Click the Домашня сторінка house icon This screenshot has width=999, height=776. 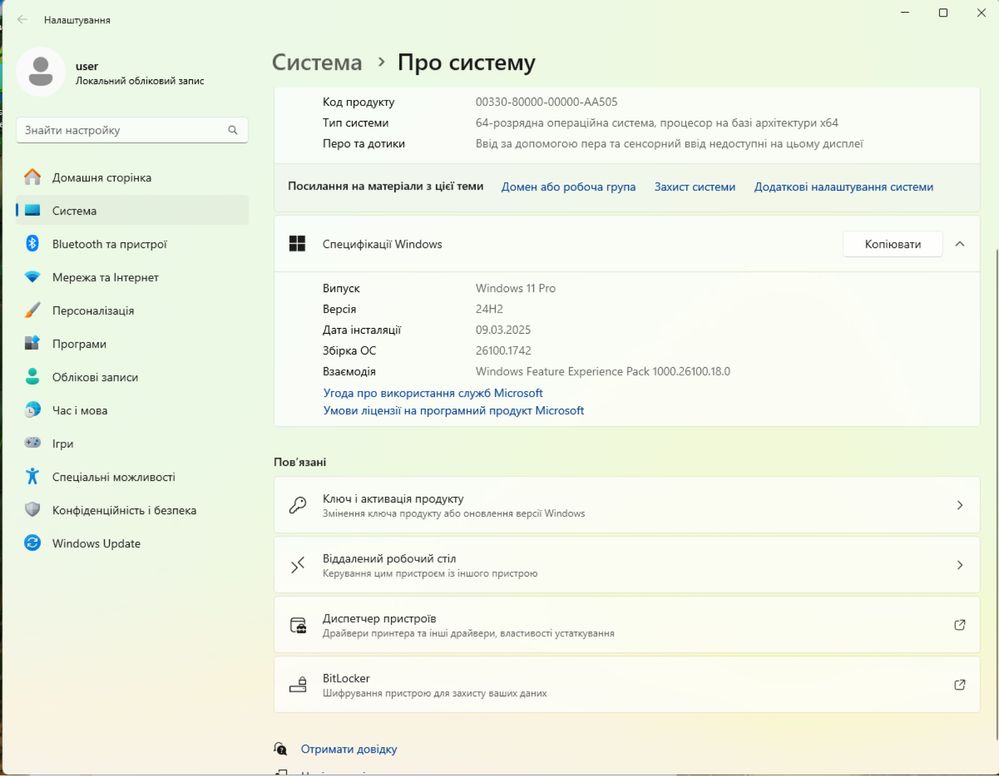pyautogui.click(x=32, y=177)
